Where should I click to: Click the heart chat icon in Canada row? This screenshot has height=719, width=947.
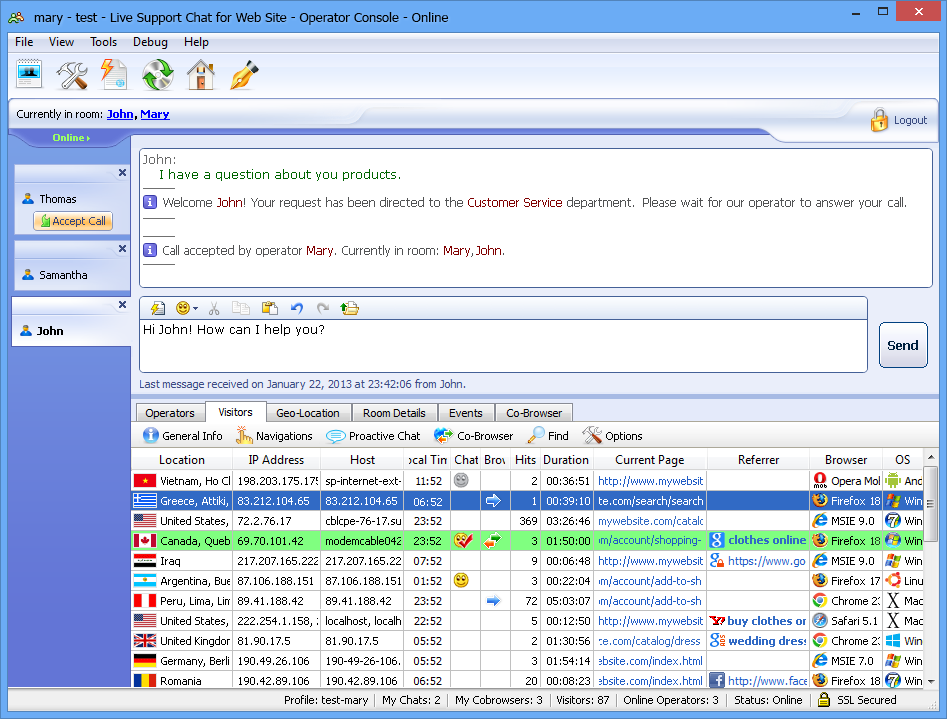click(x=463, y=541)
